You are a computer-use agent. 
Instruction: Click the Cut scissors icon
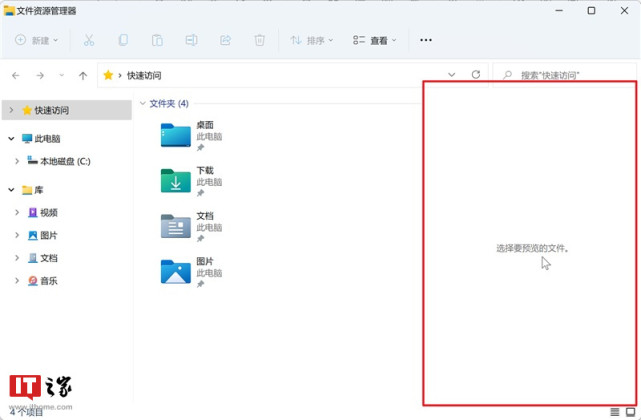pyautogui.click(x=89, y=40)
